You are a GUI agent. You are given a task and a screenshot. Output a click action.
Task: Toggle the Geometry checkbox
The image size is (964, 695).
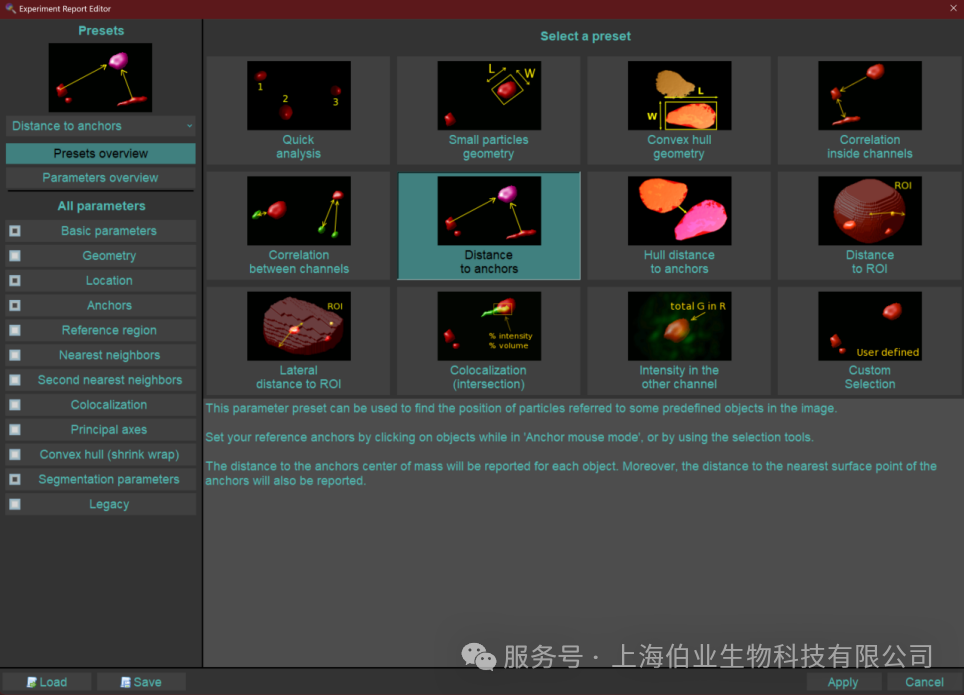click(x=15, y=256)
